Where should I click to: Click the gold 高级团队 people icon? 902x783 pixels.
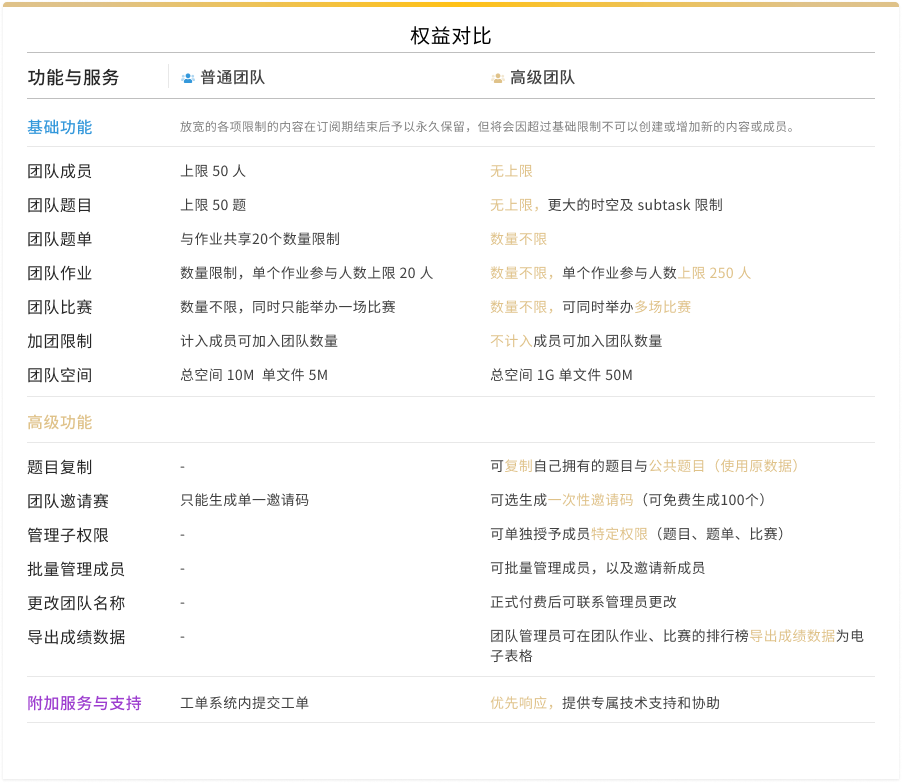(x=497, y=78)
